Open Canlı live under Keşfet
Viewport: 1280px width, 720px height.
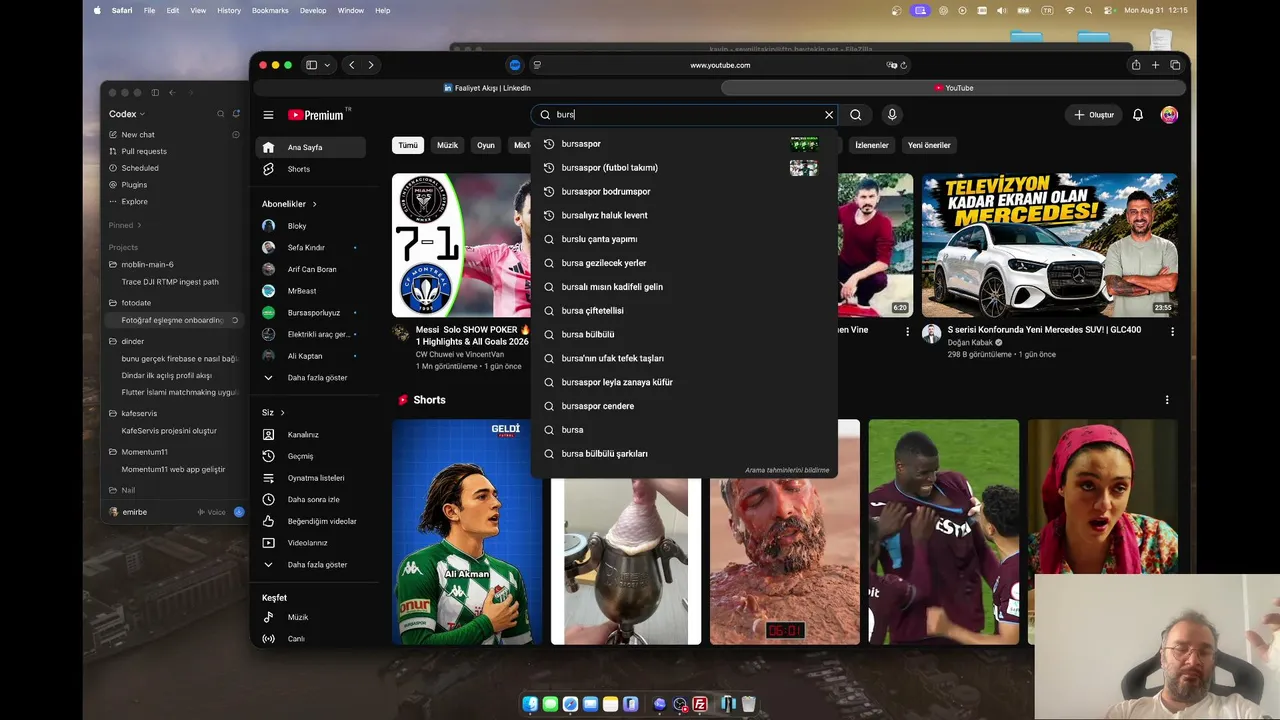pyautogui.click(x=310, y=639)
